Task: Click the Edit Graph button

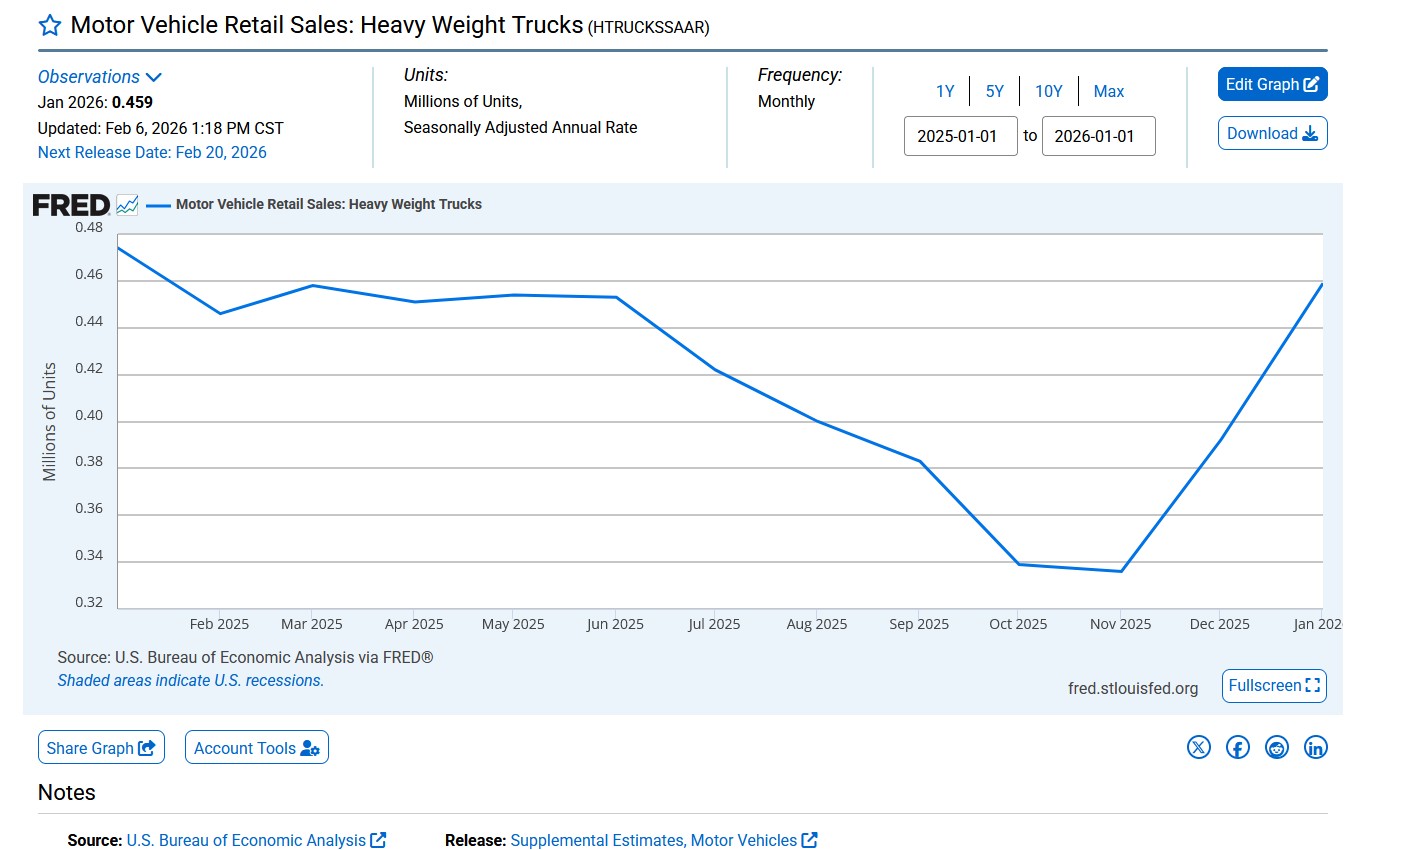Action: [x=1272, y=85]
